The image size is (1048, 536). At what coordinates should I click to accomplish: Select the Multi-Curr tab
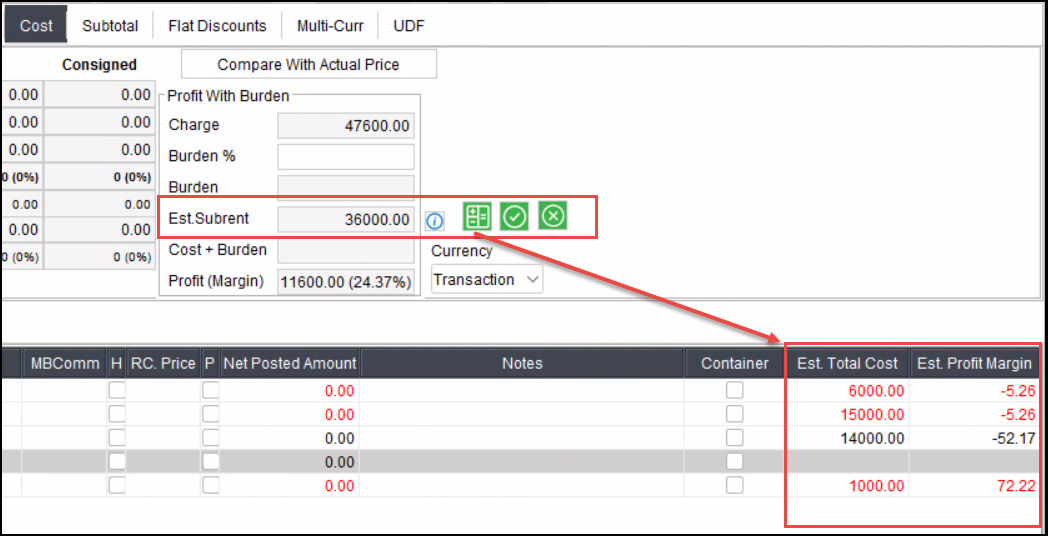click(x=330, y=25)
